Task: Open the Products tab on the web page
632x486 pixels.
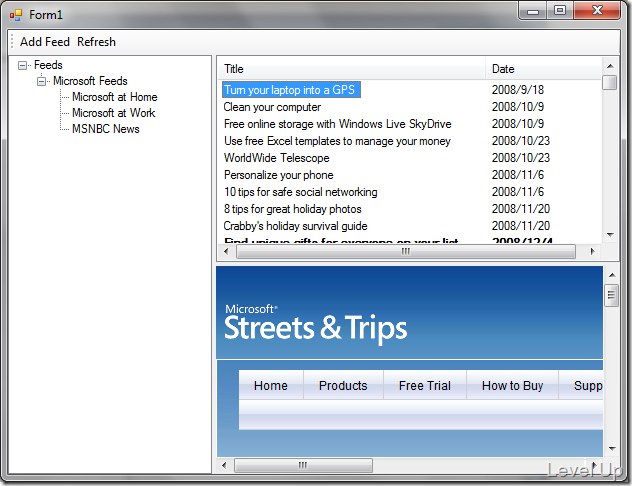Action: tap(343, 386)
